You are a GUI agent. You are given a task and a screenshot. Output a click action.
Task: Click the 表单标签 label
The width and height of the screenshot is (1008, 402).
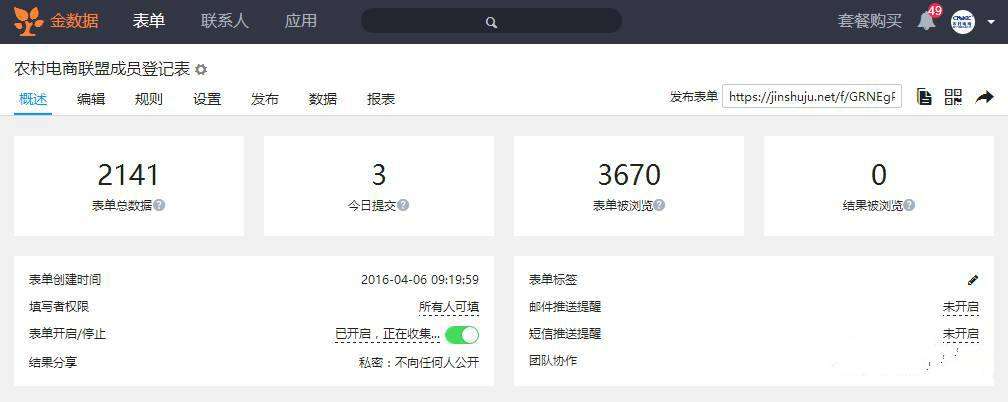tap(553, 280)
